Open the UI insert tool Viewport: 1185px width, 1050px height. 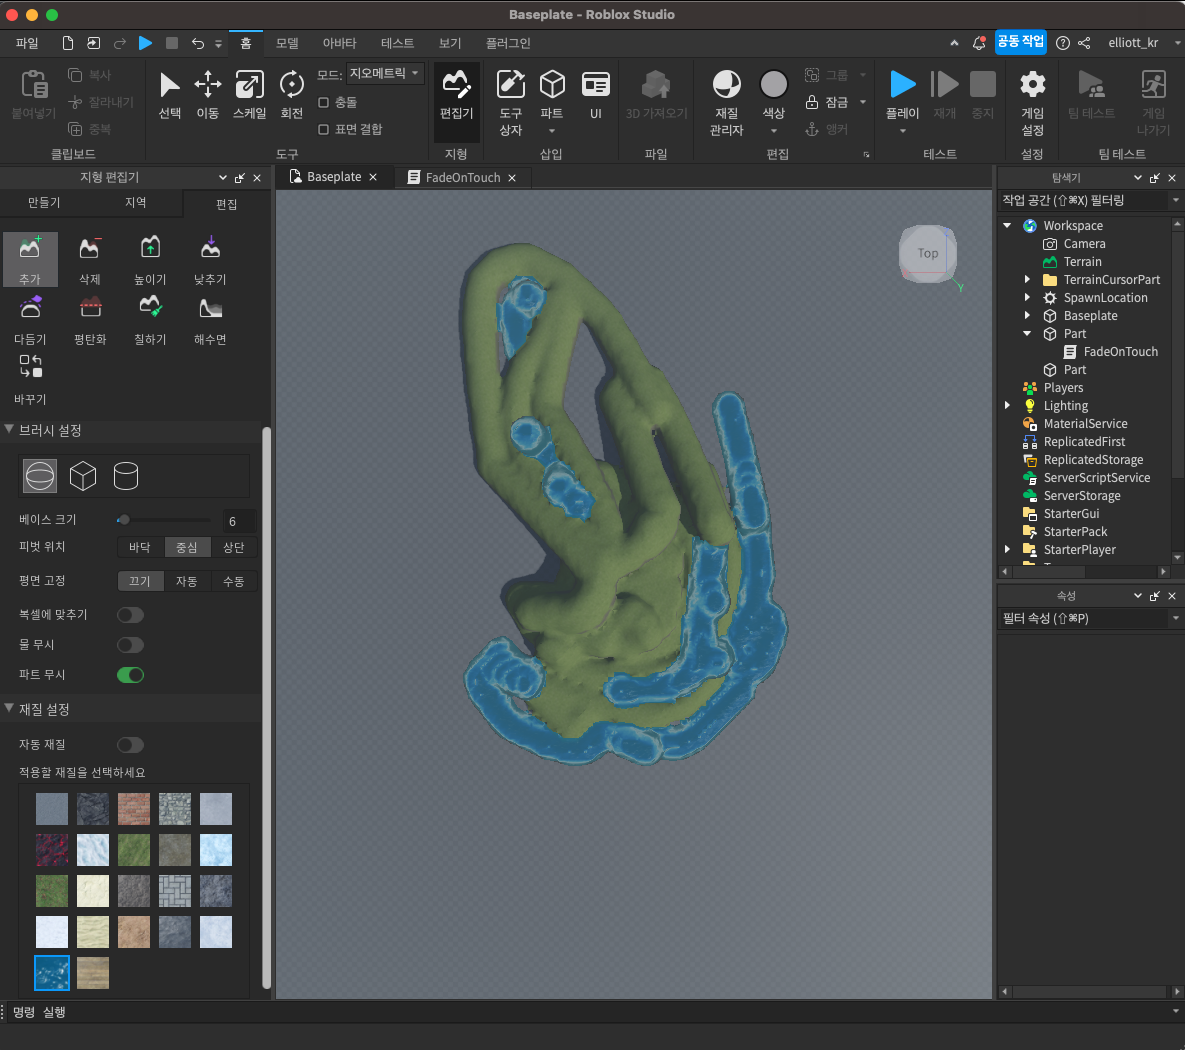(x=596, y=94)
